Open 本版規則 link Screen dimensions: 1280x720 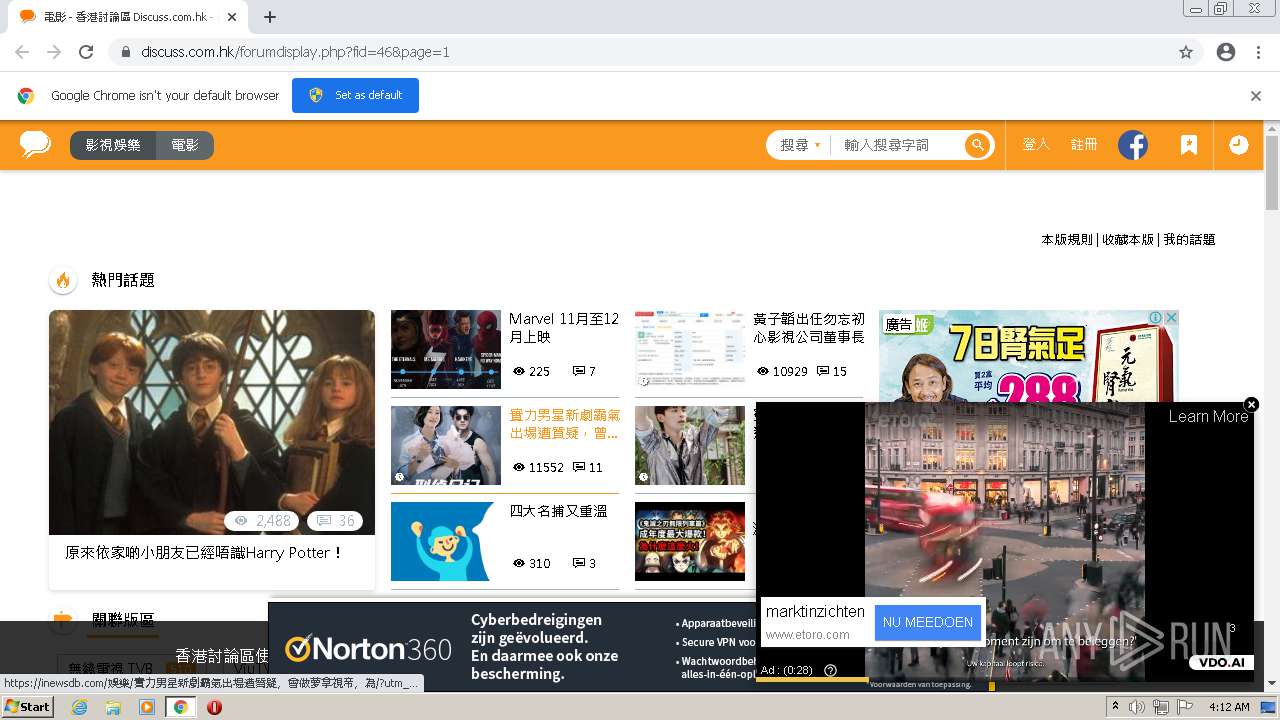(x=1067, y=240)
